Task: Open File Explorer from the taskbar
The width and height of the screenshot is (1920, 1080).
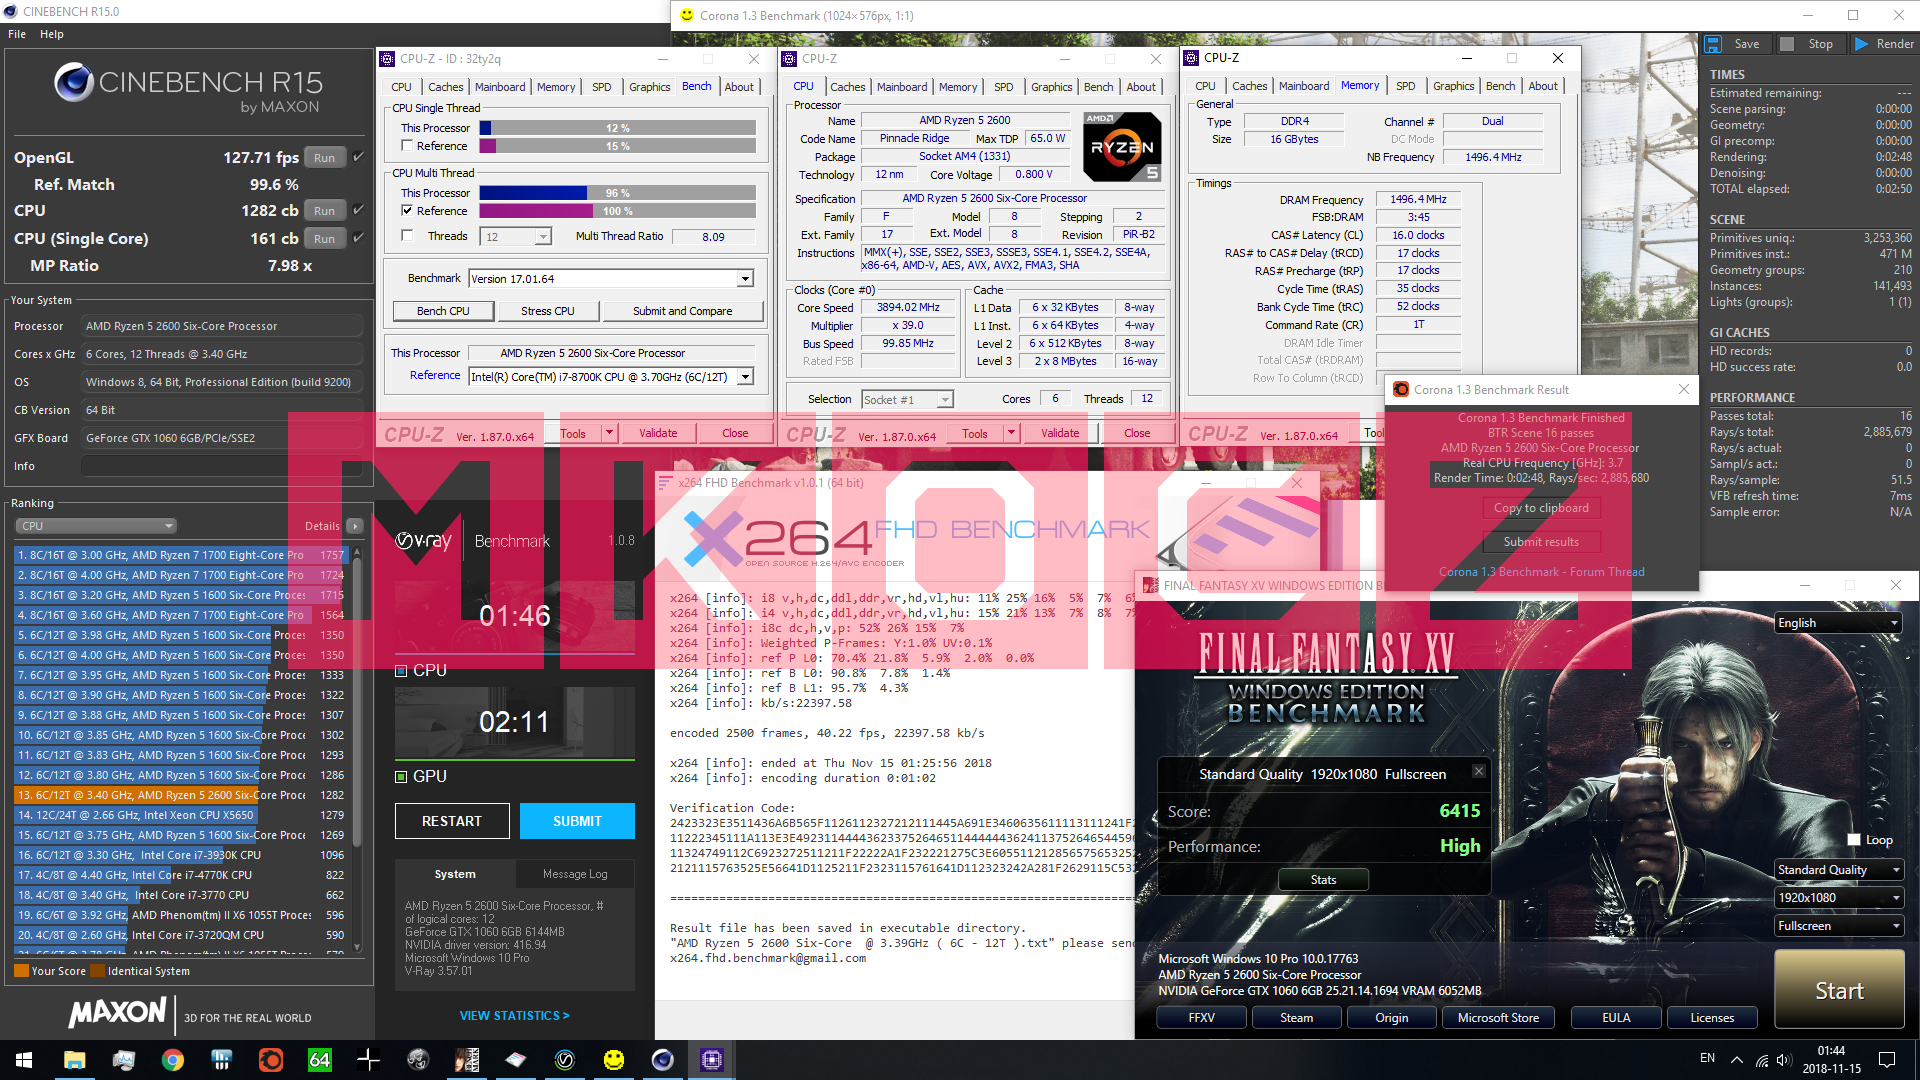Action: (74, 1060)
